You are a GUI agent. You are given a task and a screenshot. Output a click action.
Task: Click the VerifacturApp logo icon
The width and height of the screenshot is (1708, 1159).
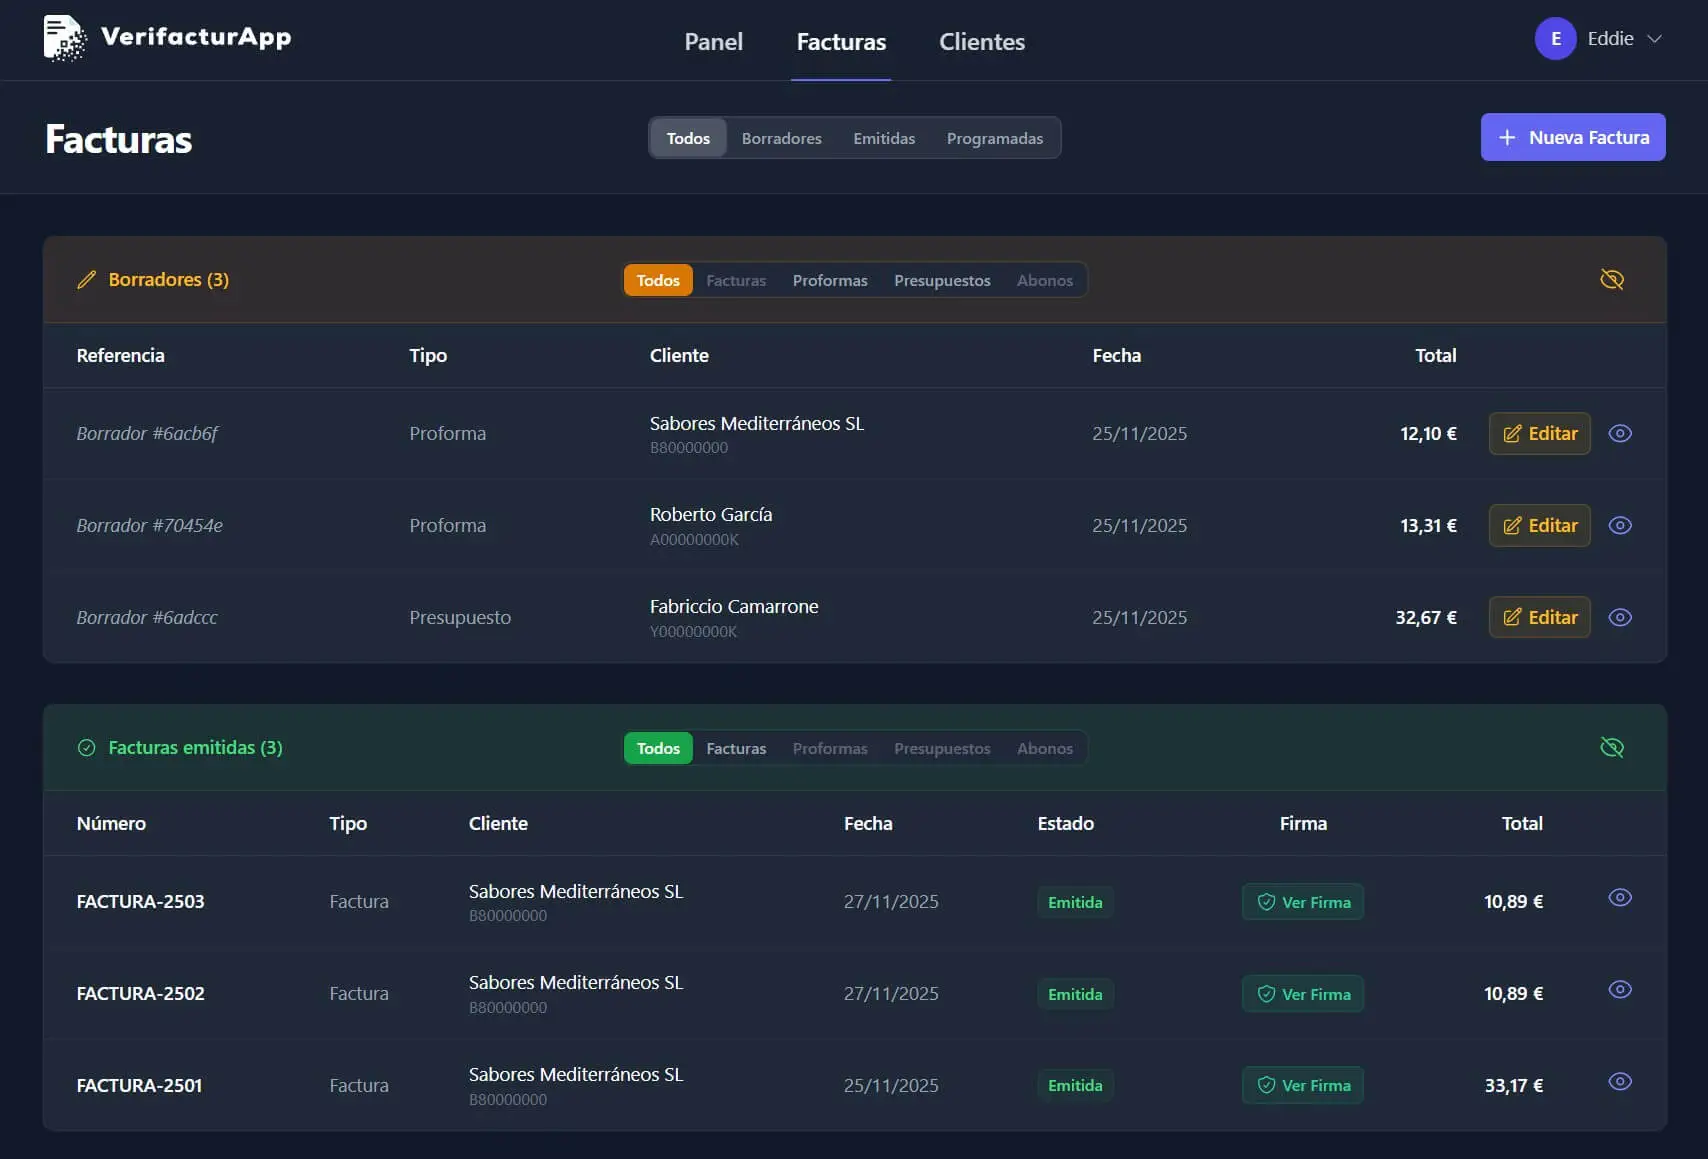tap(65, 38)
